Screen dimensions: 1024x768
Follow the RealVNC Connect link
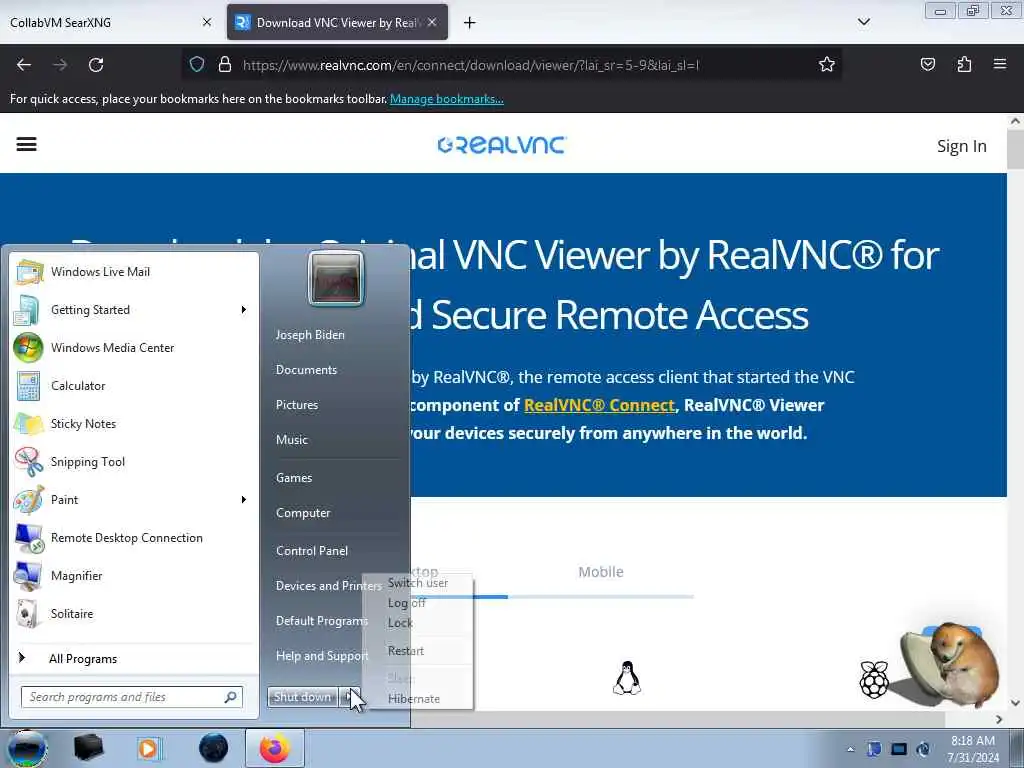point(599,405)
